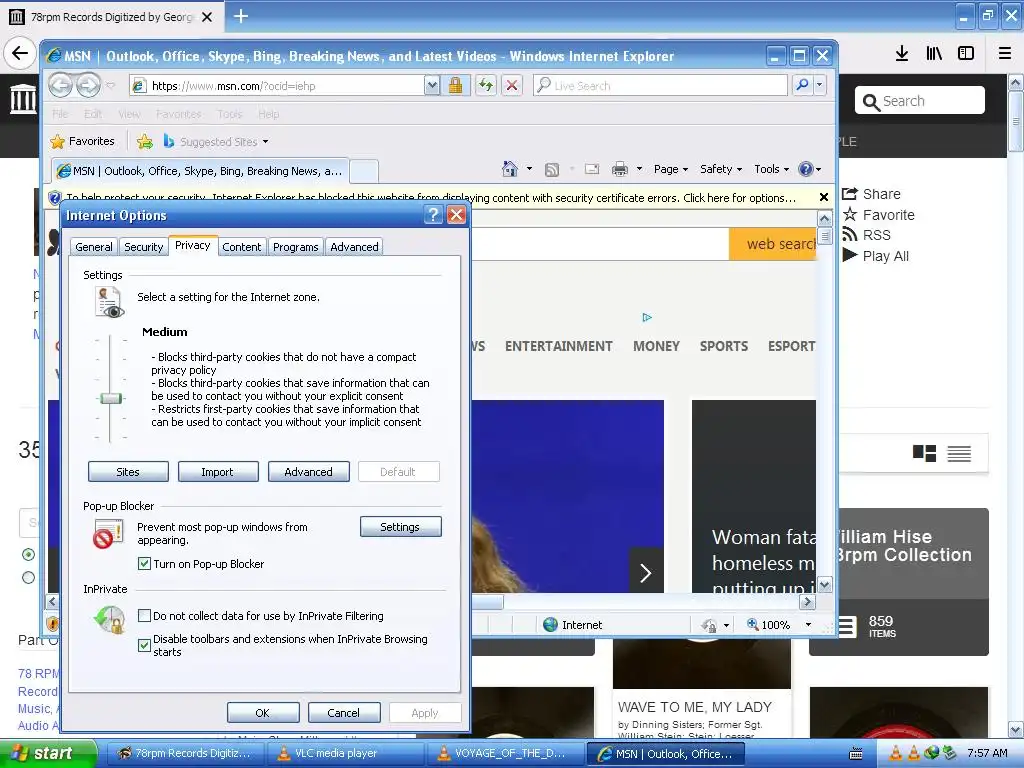The width and height of the screenshot is (1024, 768).
Task: Switch to the Programs tab
Action: coord(296,247)
